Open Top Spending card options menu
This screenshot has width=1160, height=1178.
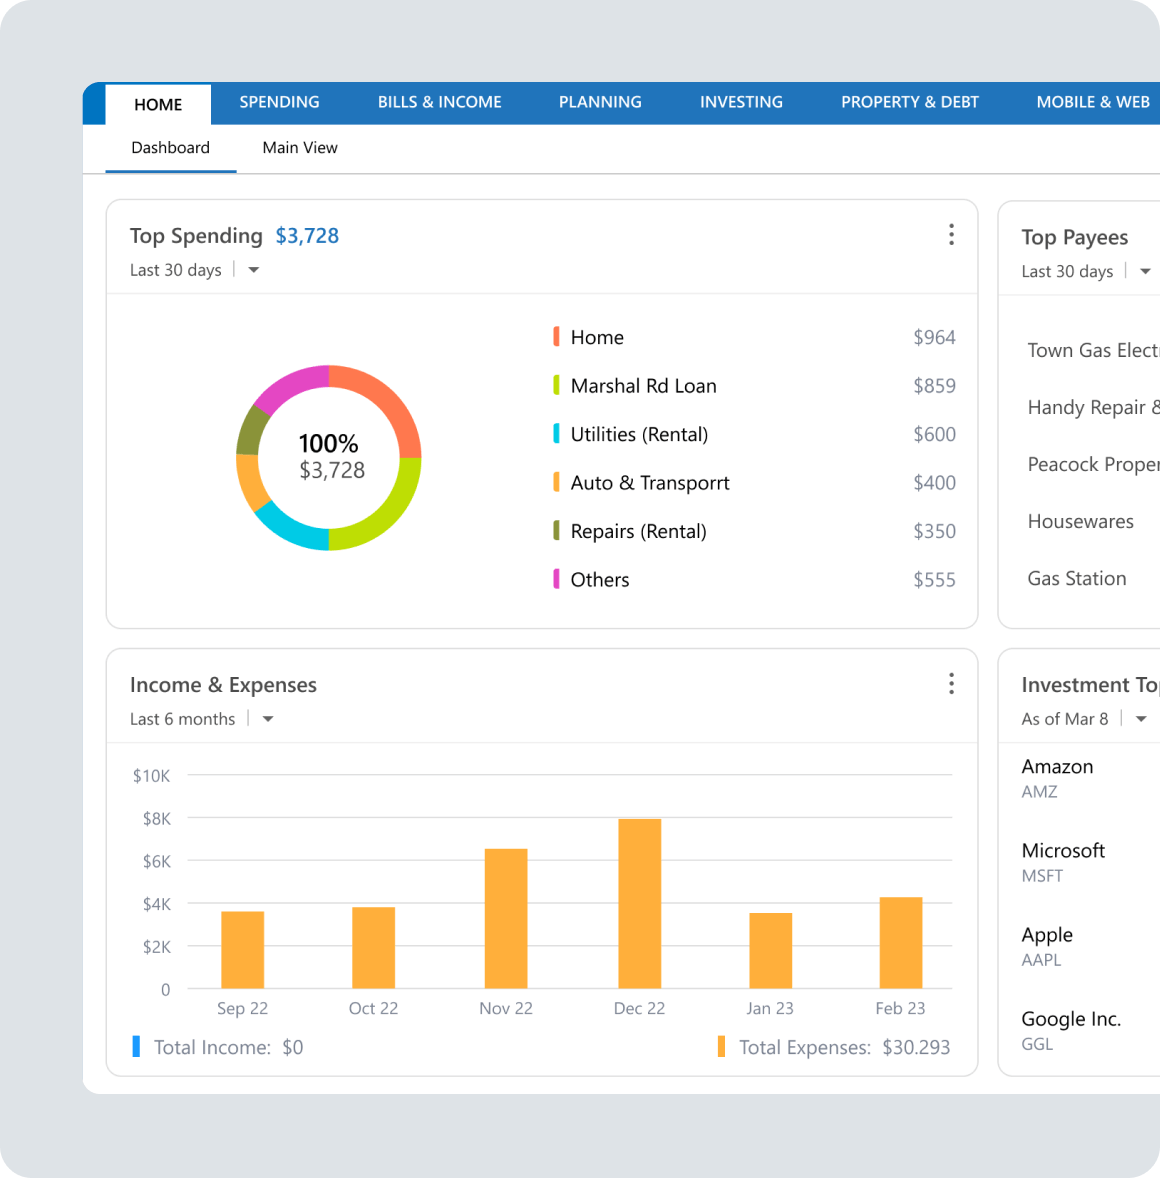pos(950,235)
